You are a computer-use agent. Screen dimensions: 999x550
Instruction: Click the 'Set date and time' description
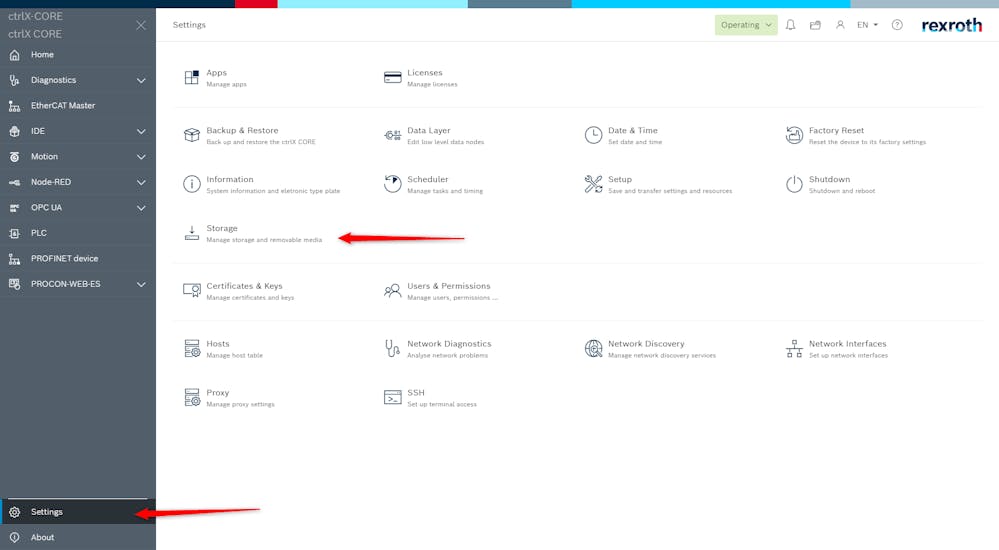(x=635, y=142)
